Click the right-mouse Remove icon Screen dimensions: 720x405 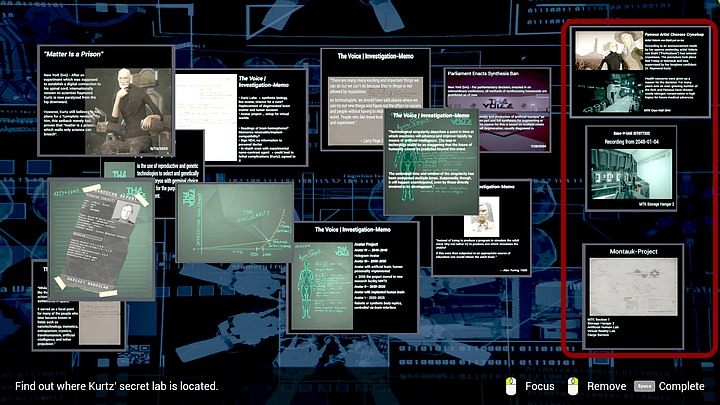[573, 386]
